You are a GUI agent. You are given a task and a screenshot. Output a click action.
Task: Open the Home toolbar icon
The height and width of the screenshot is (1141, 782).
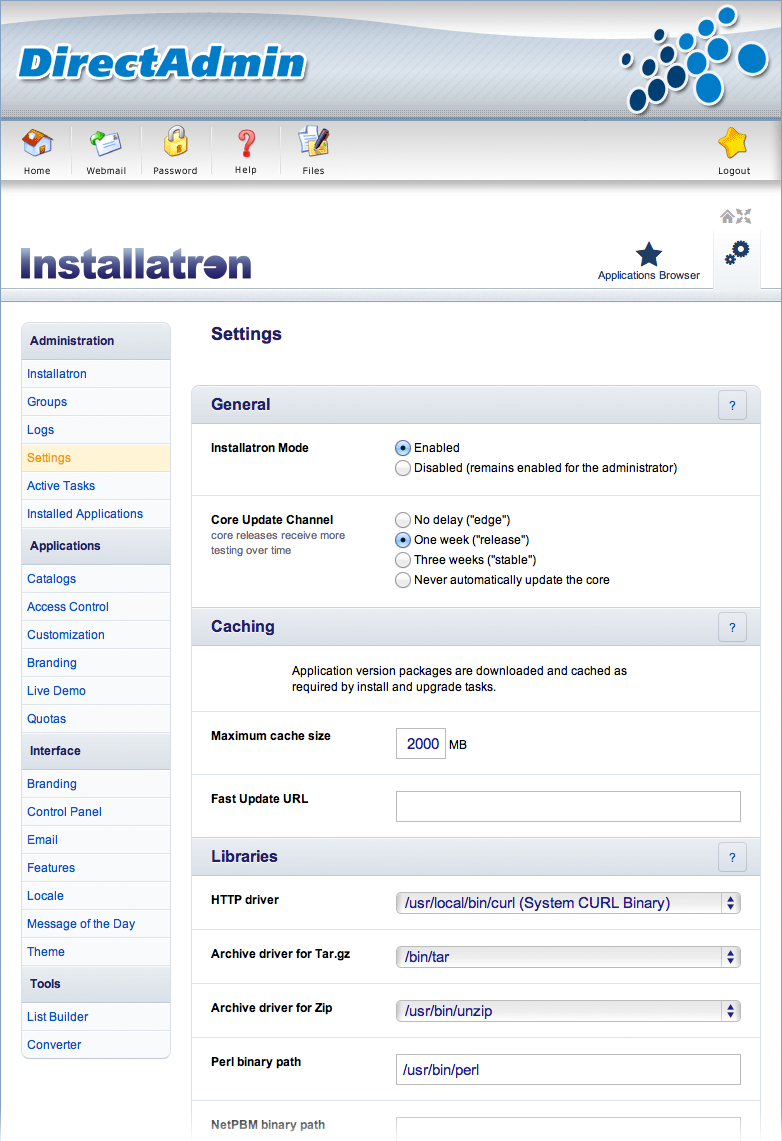[37, 143]
